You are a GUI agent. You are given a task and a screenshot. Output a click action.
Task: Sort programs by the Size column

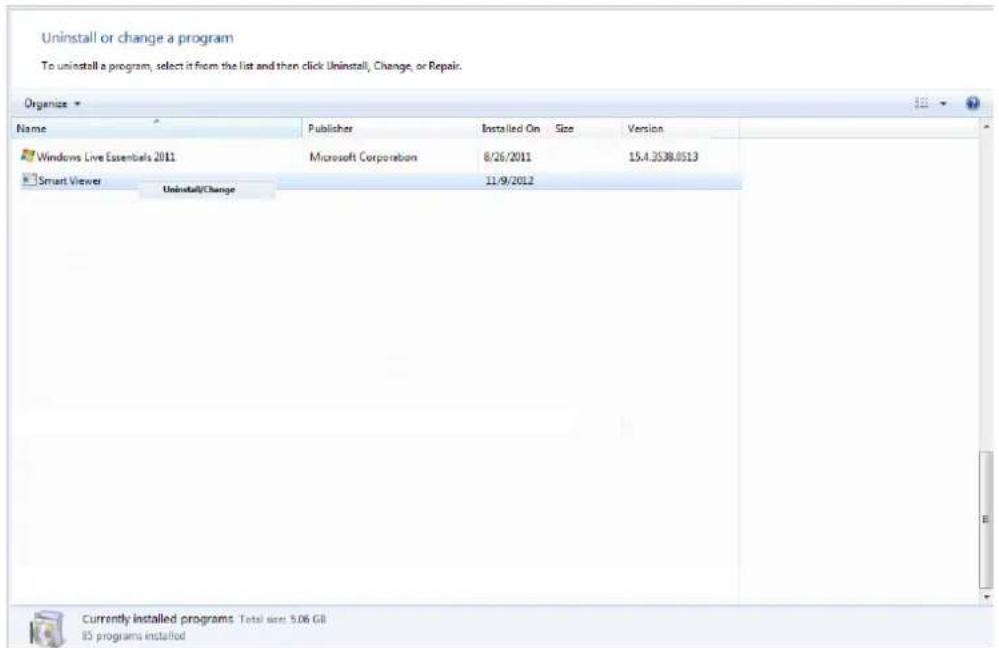click(x=585, y=129)
